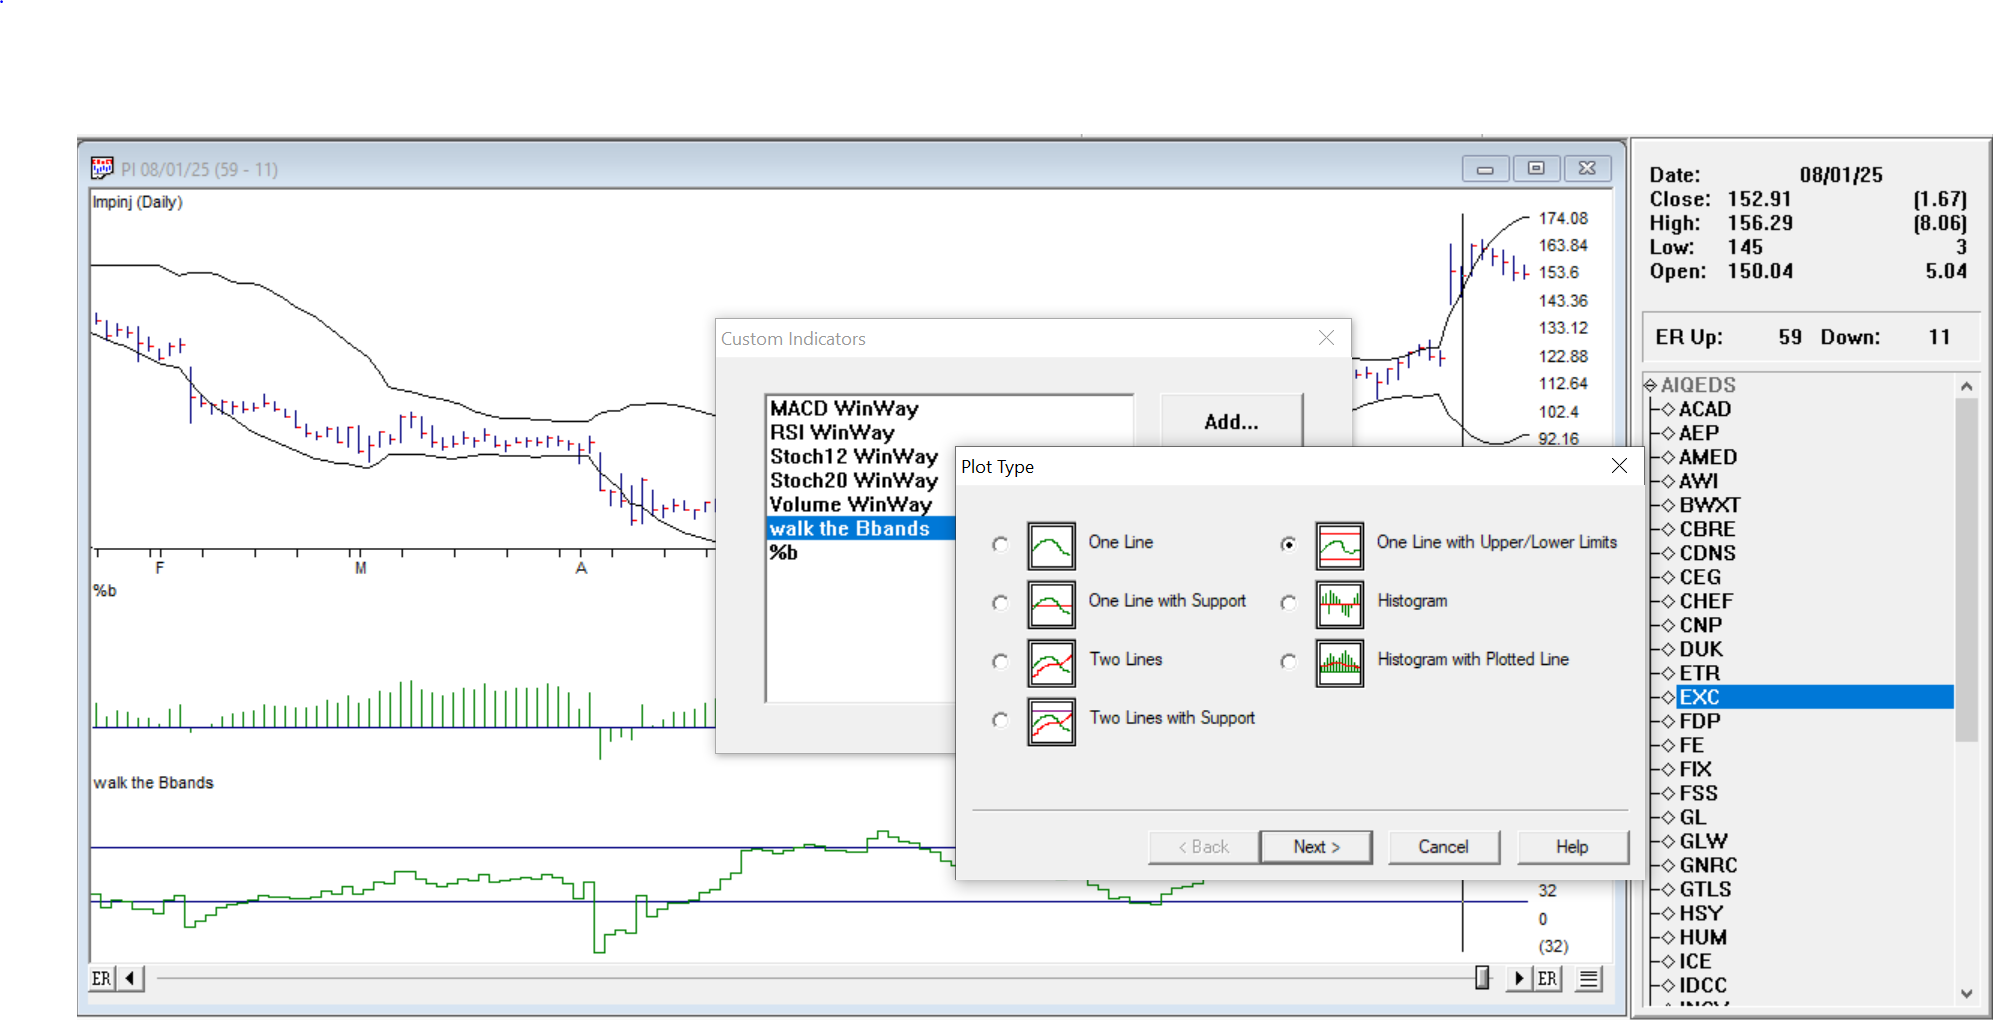
Task: Step the chart date forward with right arrow
Action: pos(1519,978)
